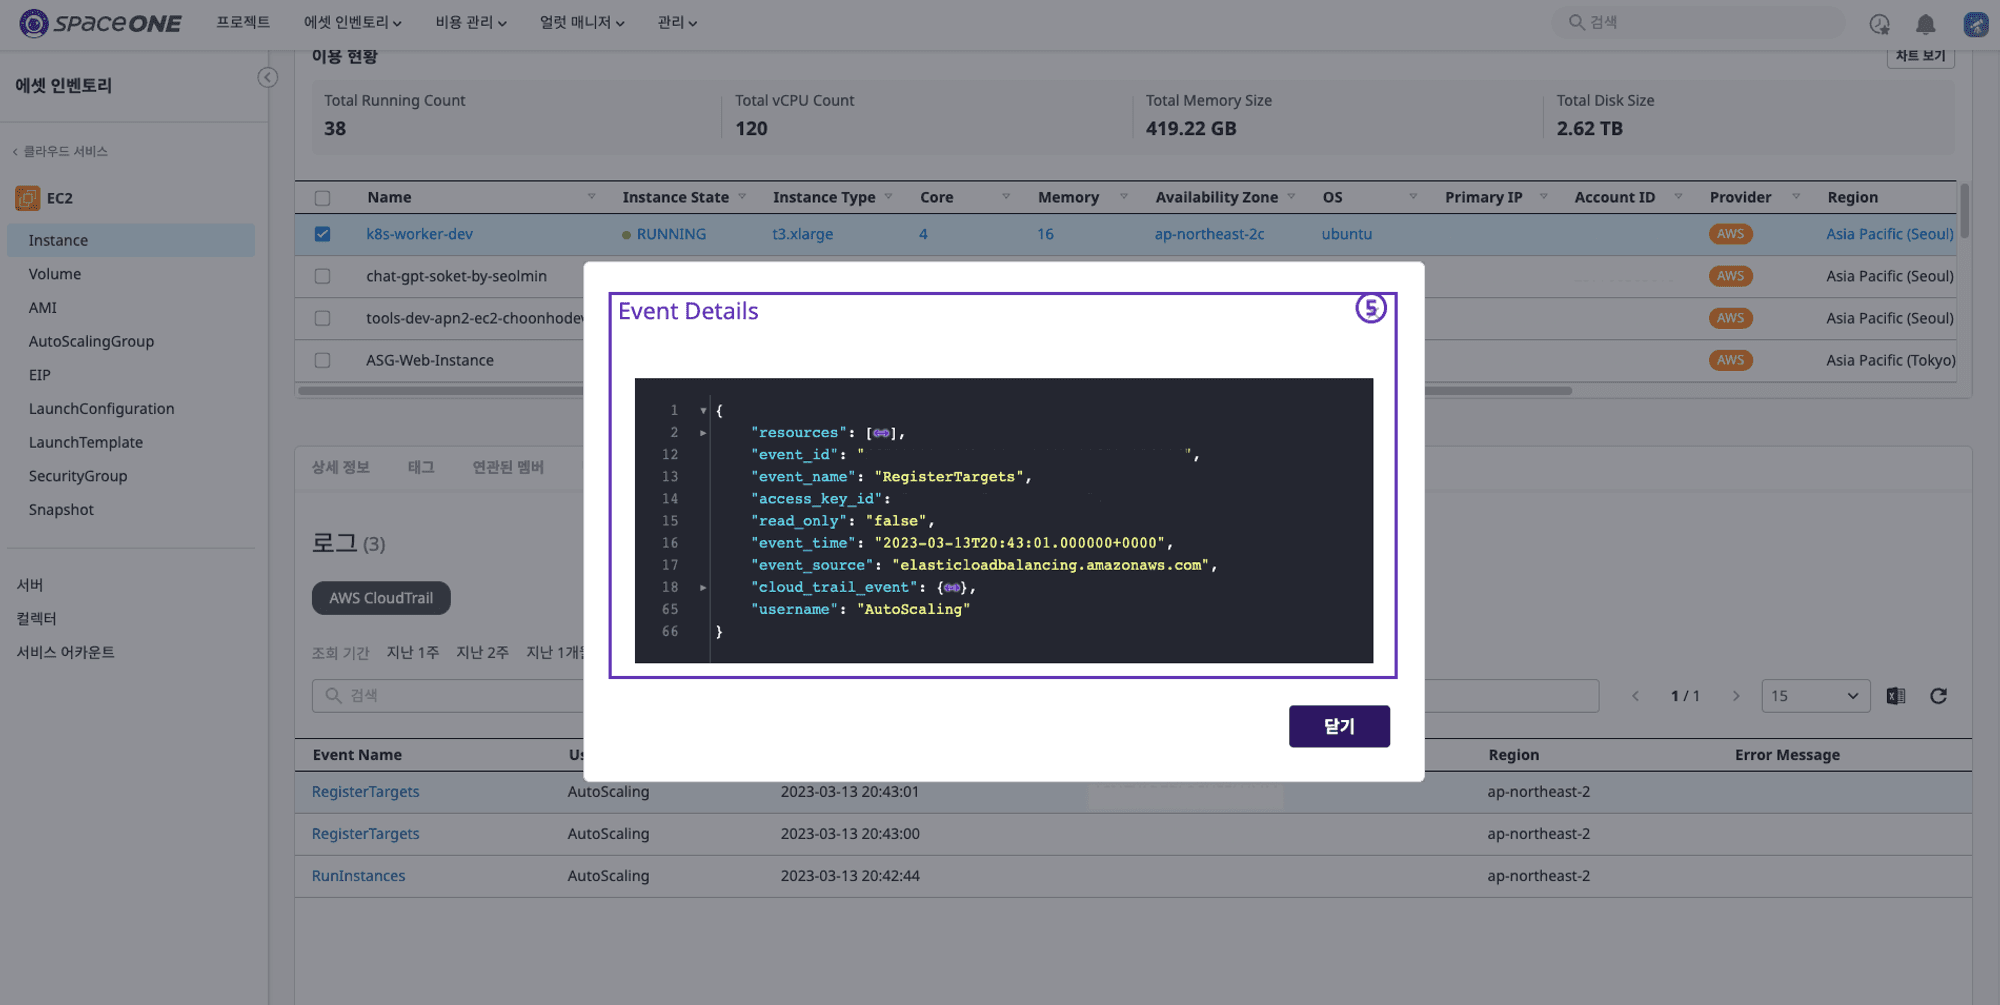Select the 지난 2주 period filter

click(482, 653)
